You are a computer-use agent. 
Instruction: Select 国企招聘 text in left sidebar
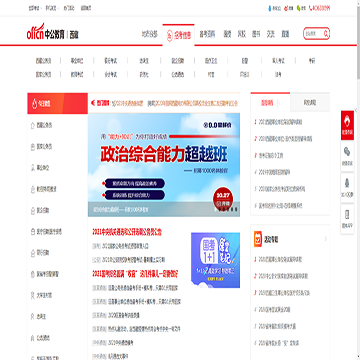coord(43,211)
